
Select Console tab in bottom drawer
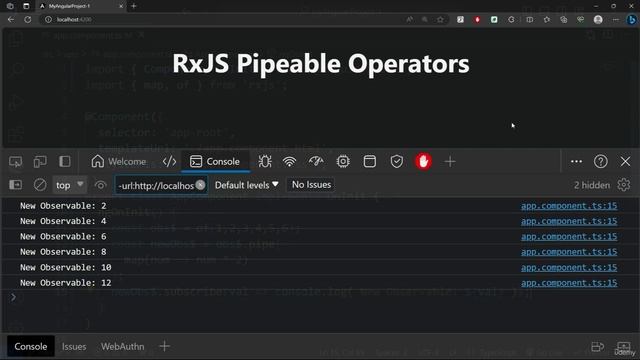click(x=31, y=347)
